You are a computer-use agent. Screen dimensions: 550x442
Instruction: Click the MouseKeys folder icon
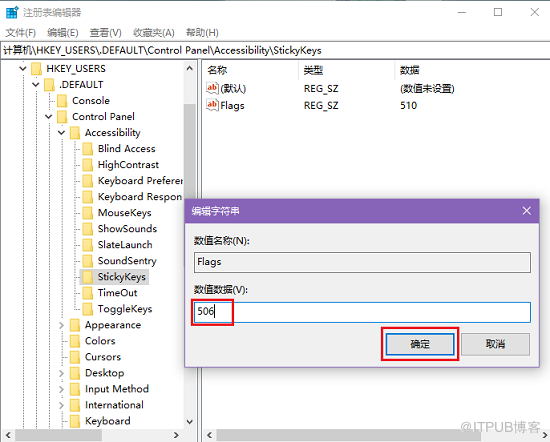click(88, 213)
